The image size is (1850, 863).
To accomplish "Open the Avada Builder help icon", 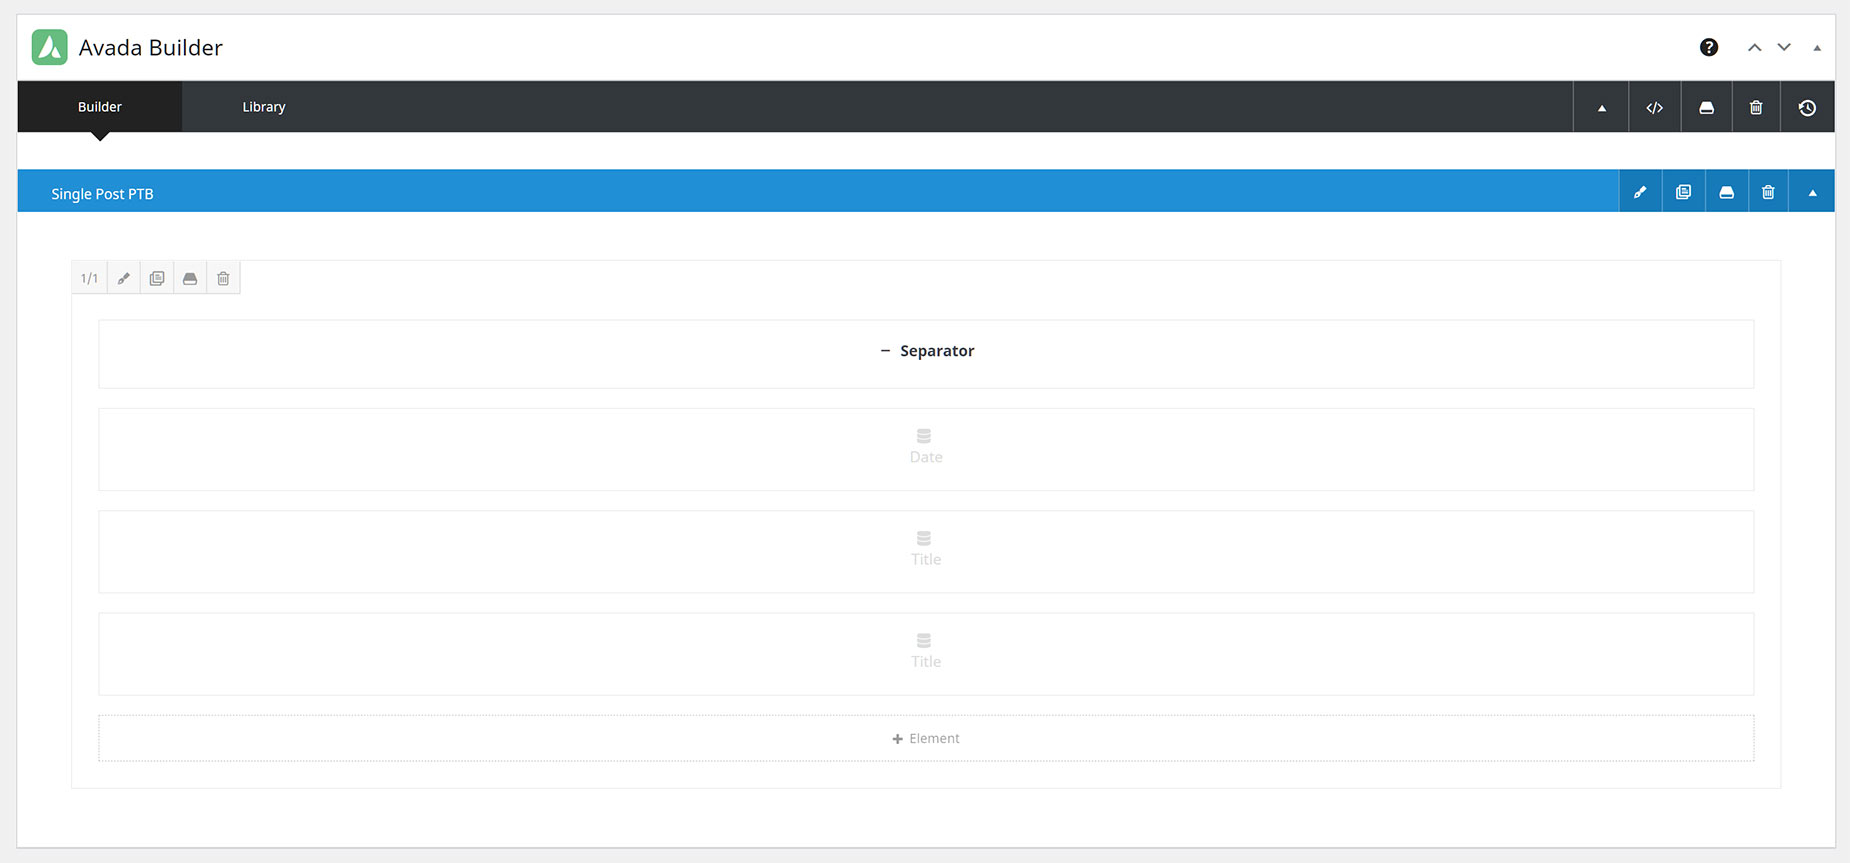I will click(x=1709, y=47).
